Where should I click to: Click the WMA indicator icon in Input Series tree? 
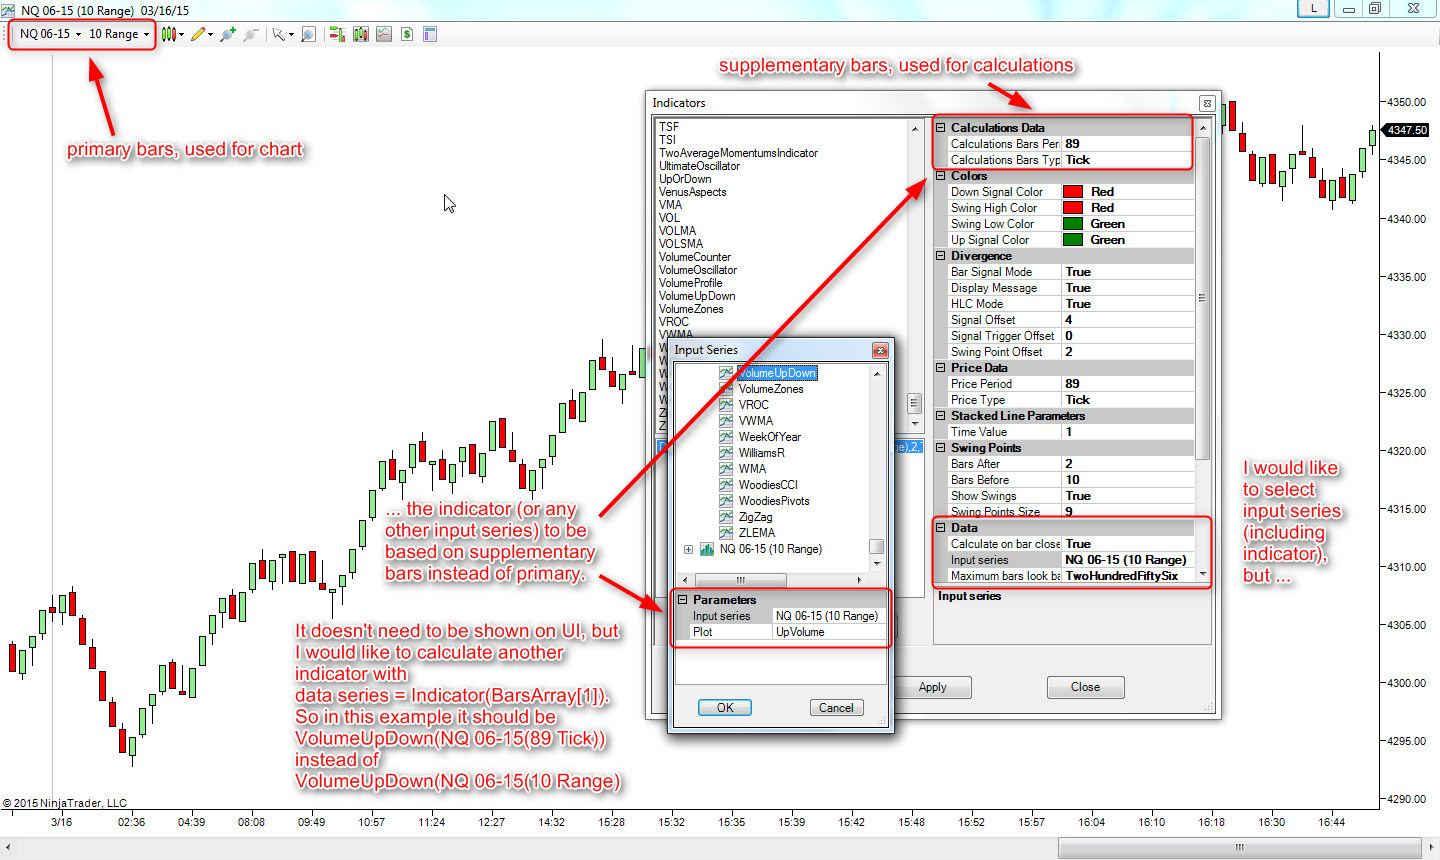(726, 469)
